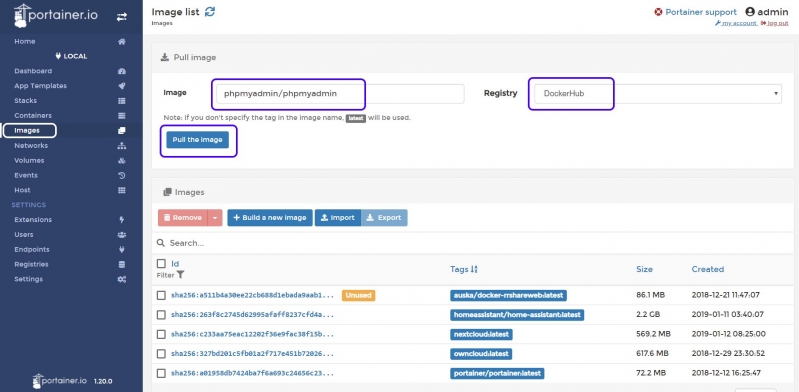Open image sha256:263f8c2745d62995afaff8237cfd4a
Screen dimensions: 799x392
[252, 315]
